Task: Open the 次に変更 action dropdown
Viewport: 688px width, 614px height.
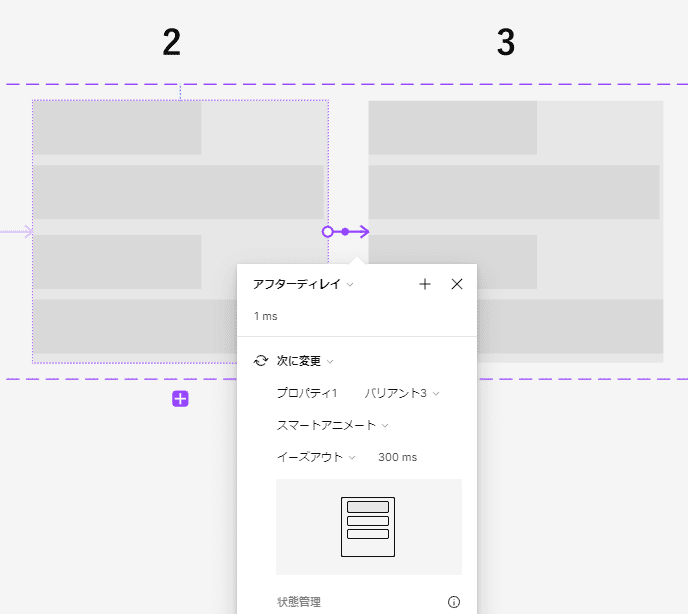Action: [305, 361]
